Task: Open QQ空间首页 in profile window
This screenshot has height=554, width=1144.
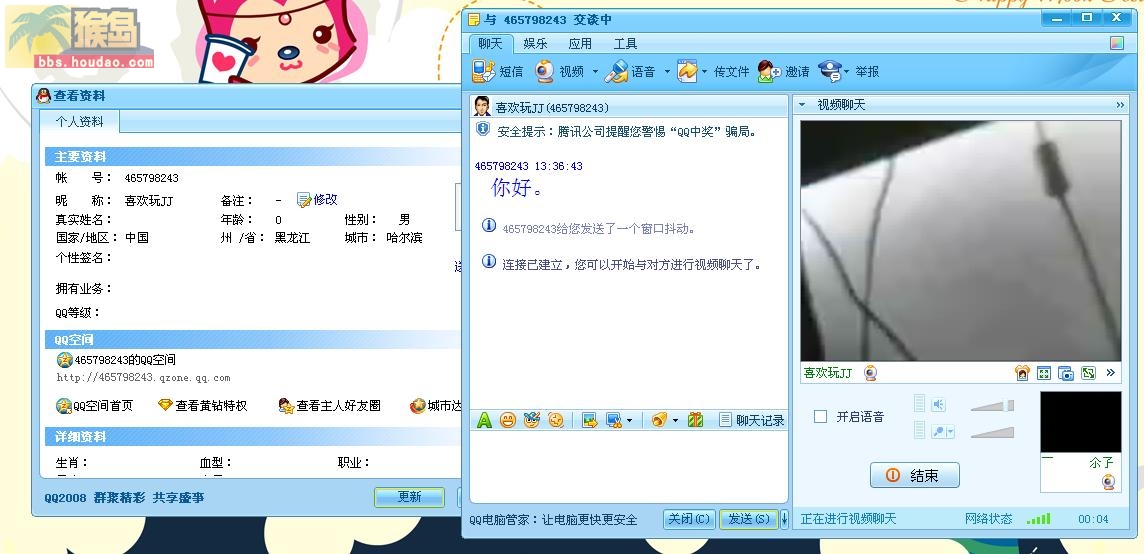Action: [x=95, y=406]
